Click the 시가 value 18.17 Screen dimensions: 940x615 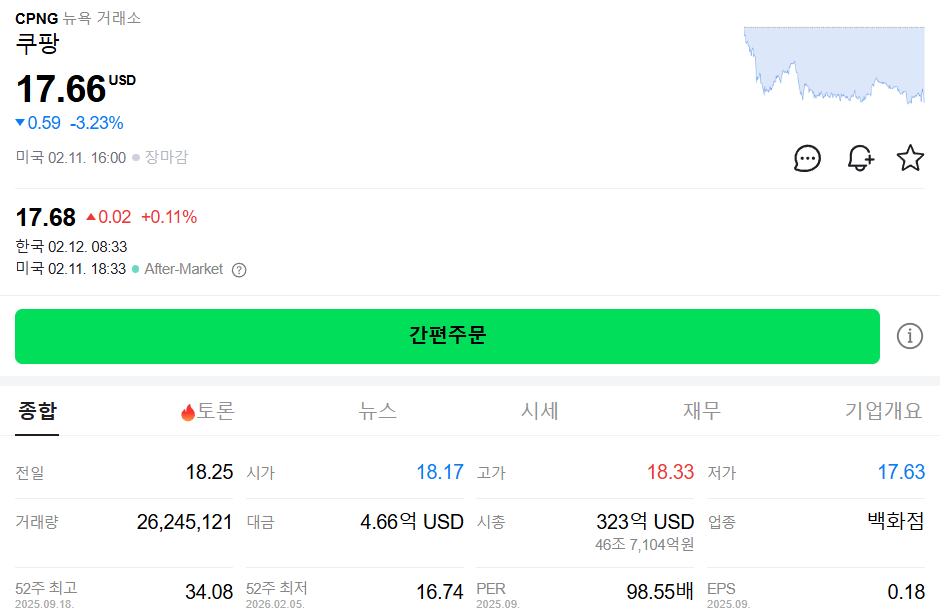440,472
